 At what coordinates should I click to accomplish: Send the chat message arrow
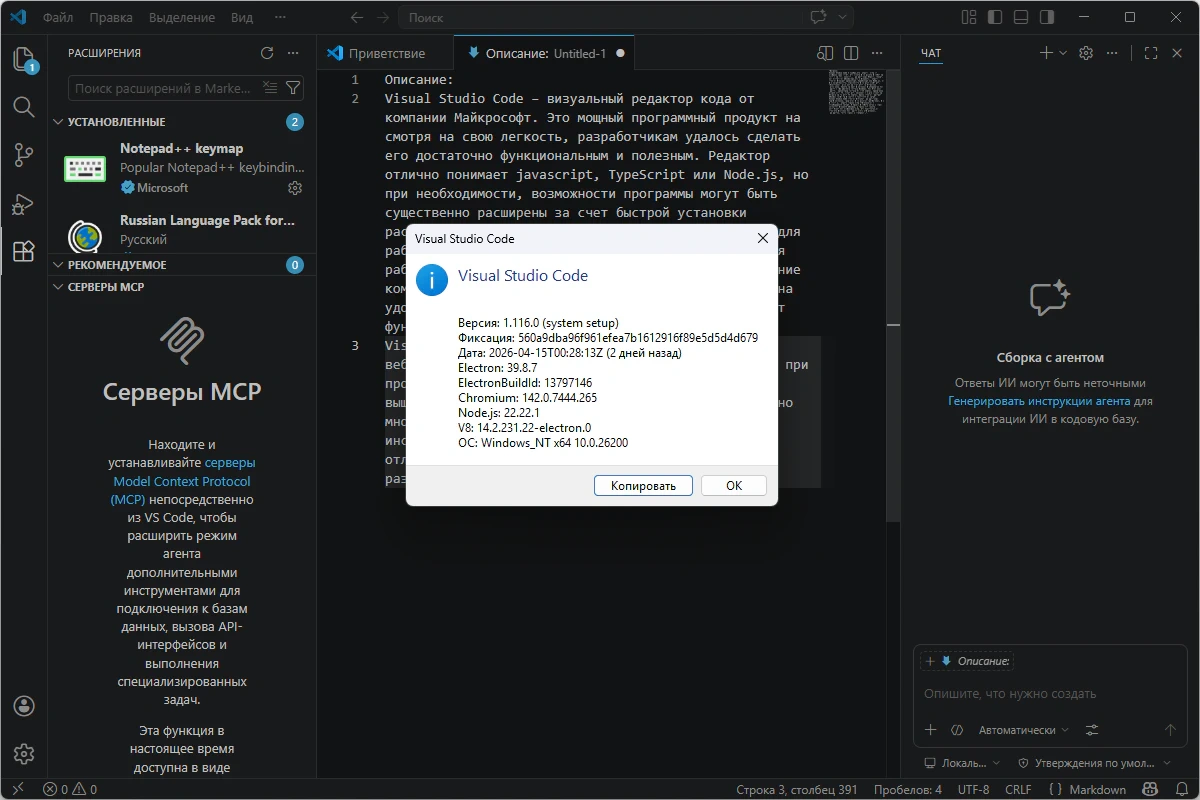pyautogui.click(x=1171, y=730)
